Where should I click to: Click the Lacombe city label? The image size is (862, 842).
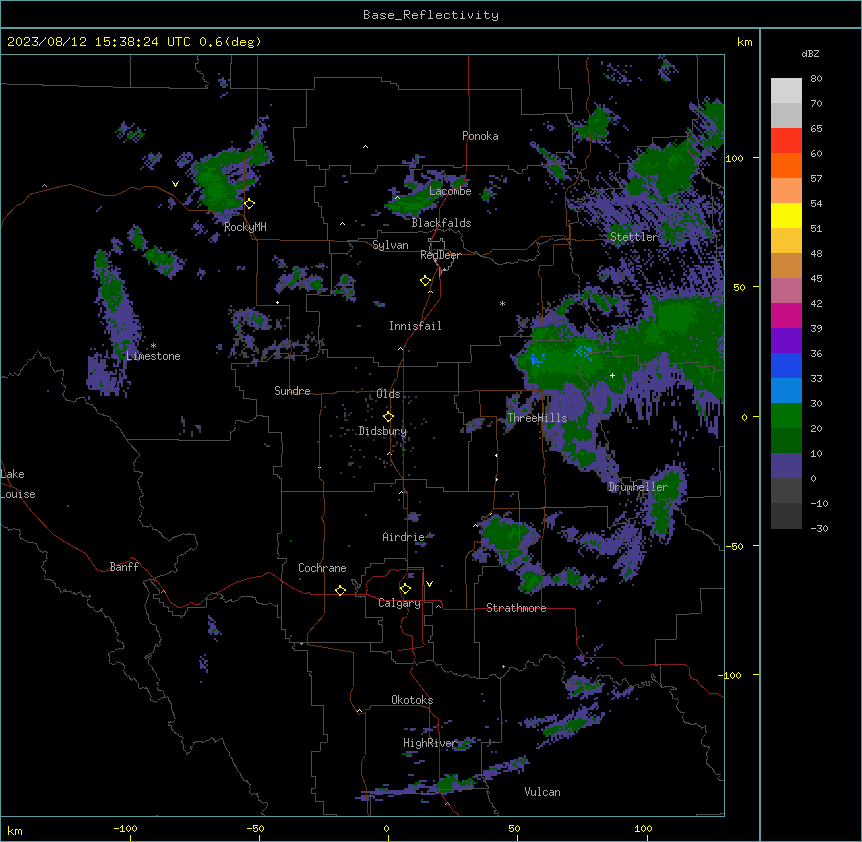point(450,191)
